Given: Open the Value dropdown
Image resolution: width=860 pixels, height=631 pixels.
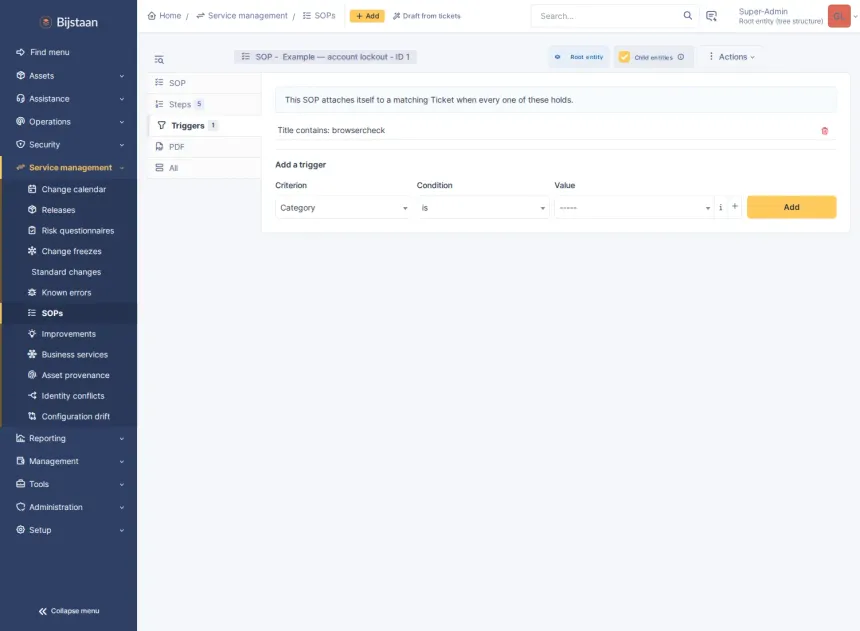Looking at the screenshot, I should 633,207.
